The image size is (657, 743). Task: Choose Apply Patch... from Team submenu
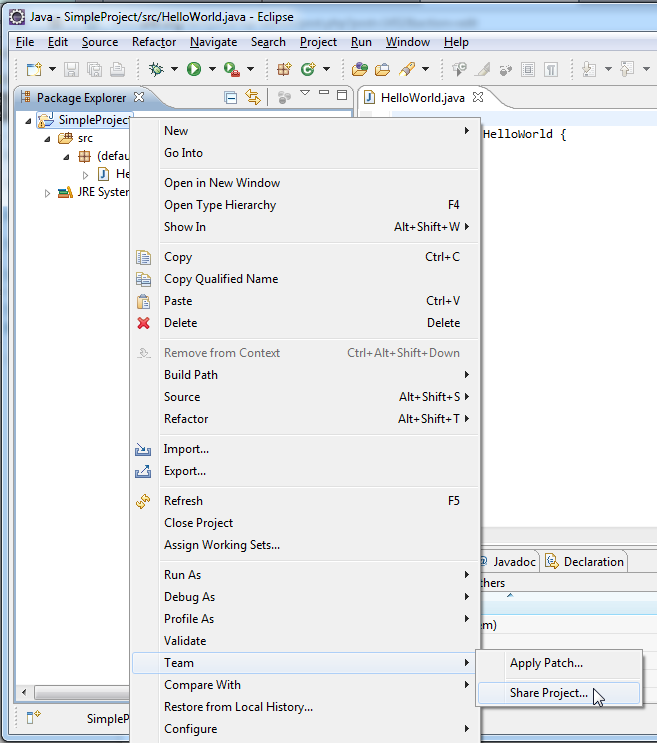559,663
